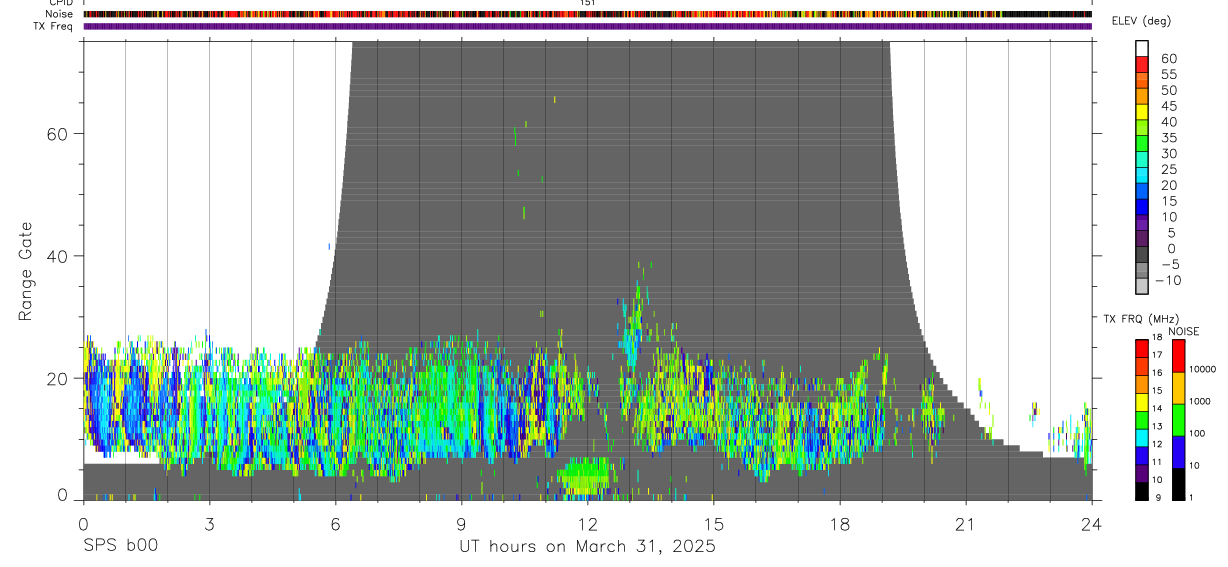1228x567 pixels.
Task: Click the 14 label on the TX FRQ scale
Action: (x=1157, y=408)
